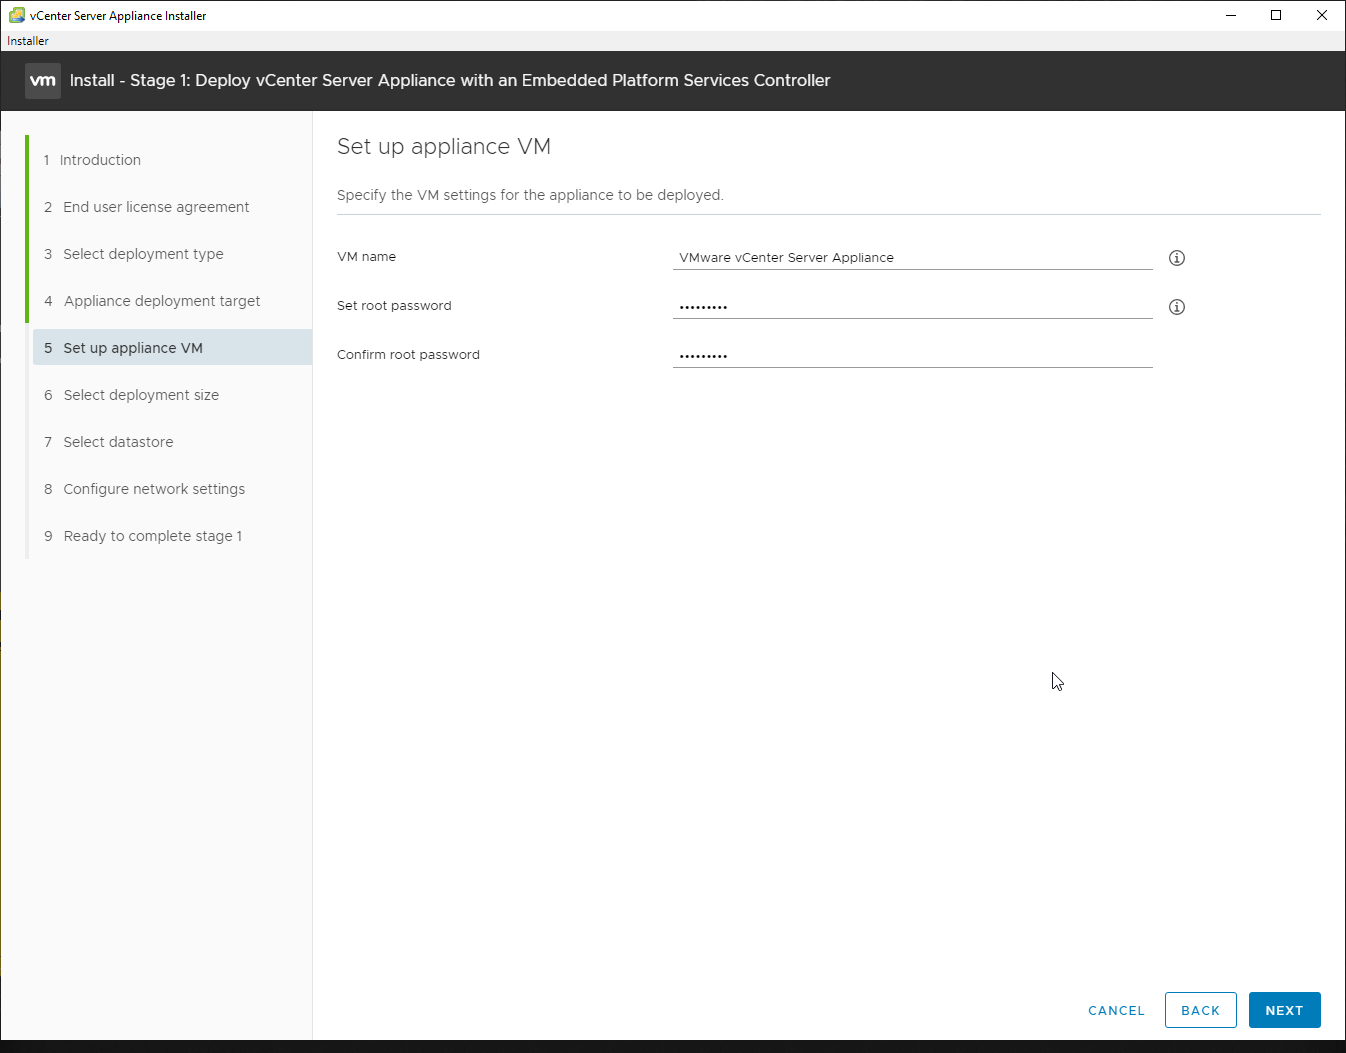Close the vCenter Server Appliance Installer window

coord(1322,15)
